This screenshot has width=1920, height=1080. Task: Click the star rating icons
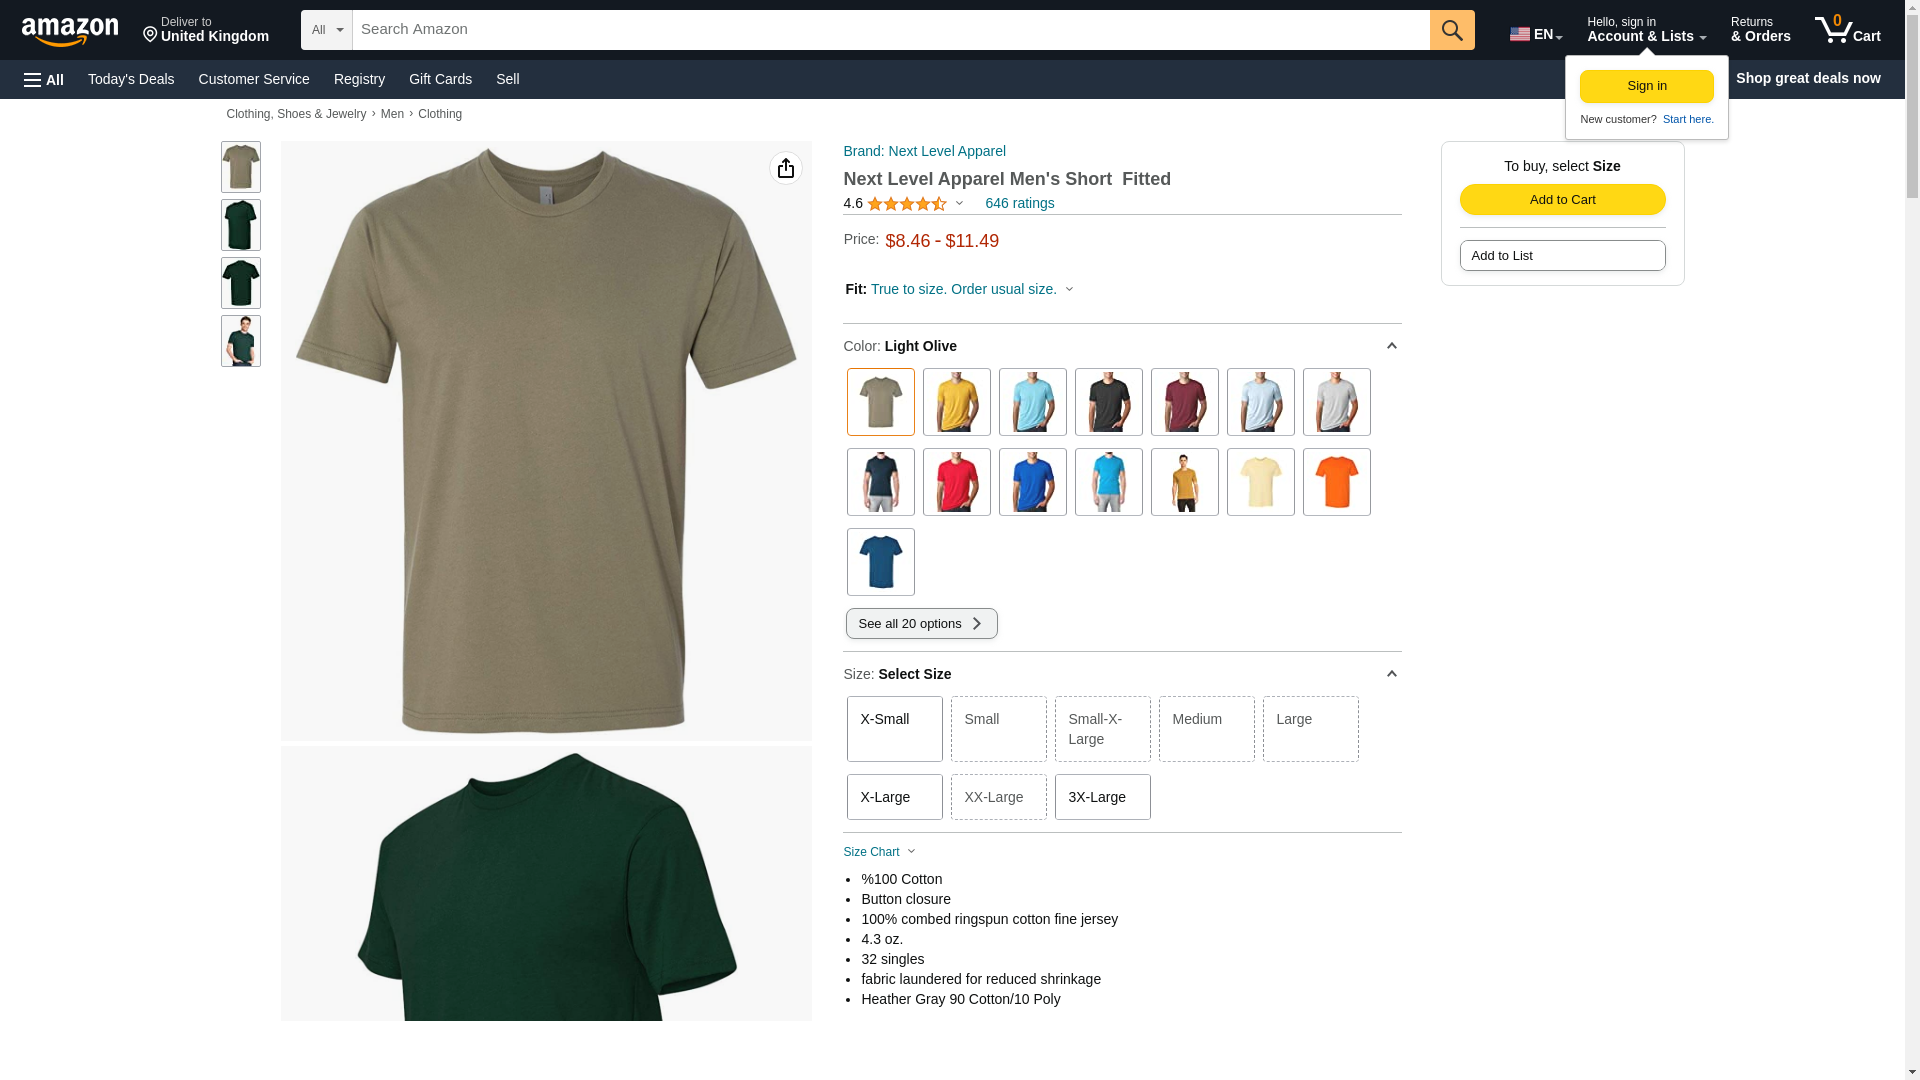point(906,204)
